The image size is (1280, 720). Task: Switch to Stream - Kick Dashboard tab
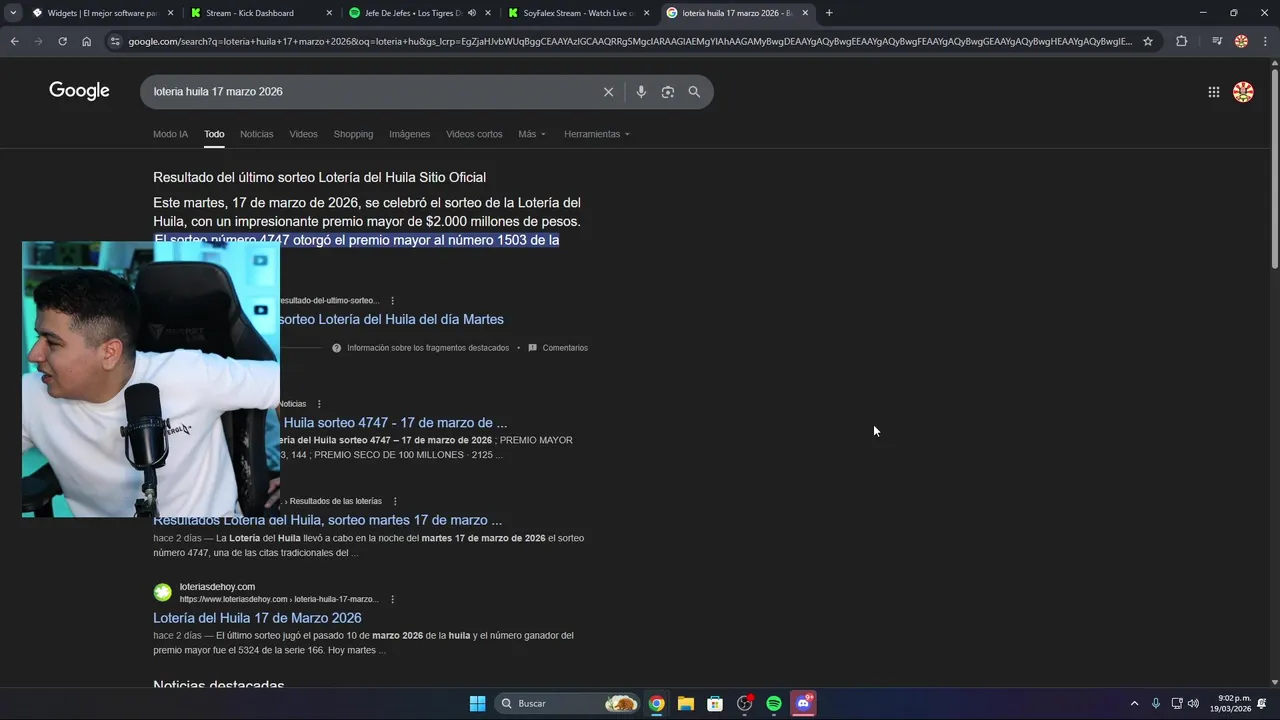262,13
